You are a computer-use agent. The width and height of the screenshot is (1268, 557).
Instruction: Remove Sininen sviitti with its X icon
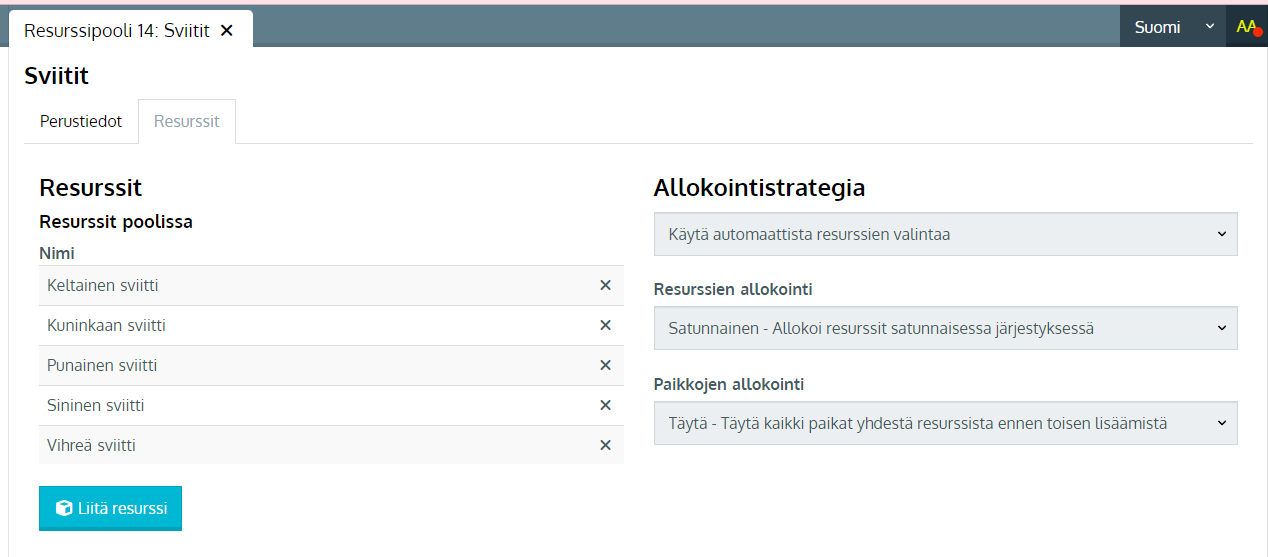click(x=605, y=405)
